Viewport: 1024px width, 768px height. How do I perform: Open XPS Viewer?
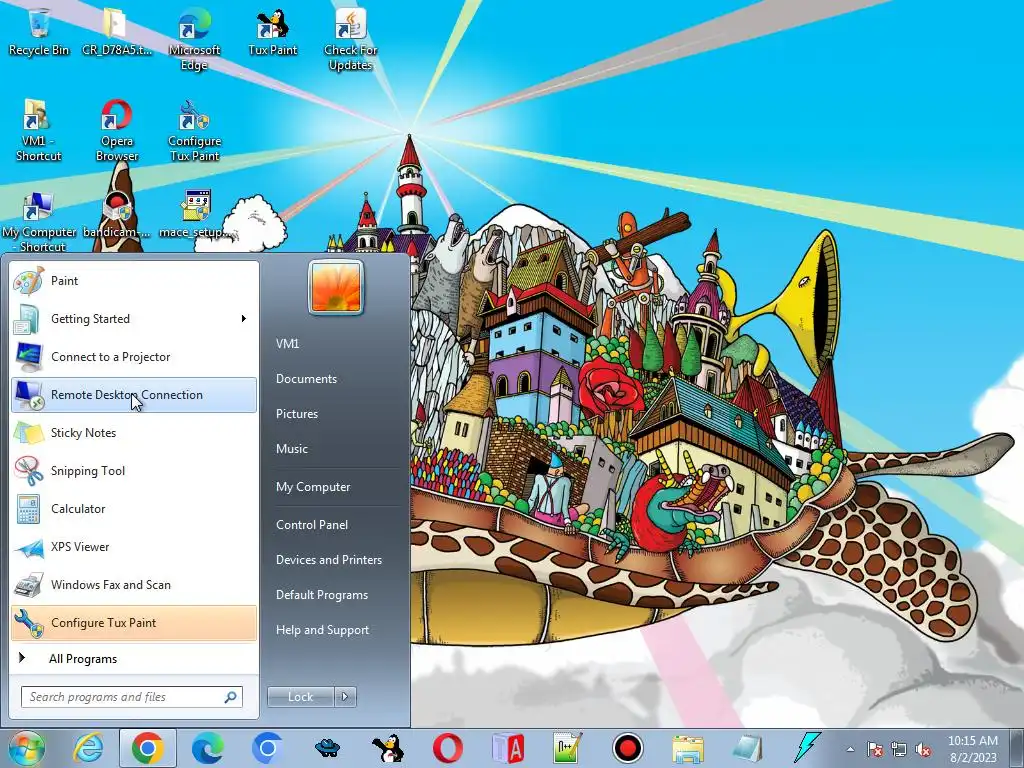click(134, 547)
